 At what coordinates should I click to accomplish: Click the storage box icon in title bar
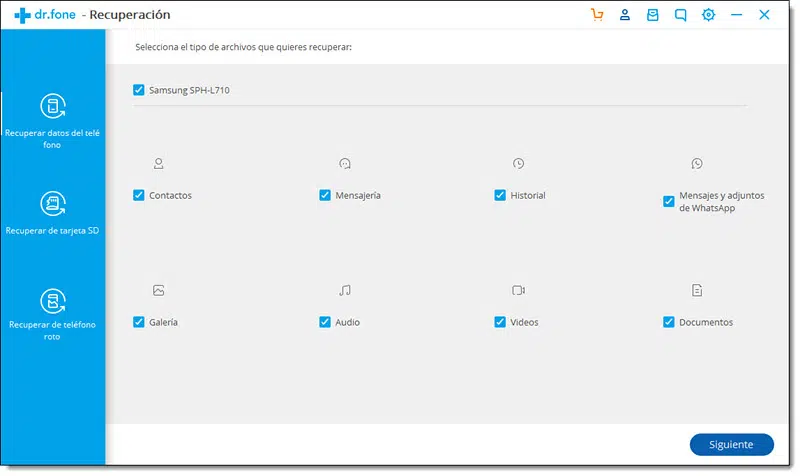click(x=653, y=15)
